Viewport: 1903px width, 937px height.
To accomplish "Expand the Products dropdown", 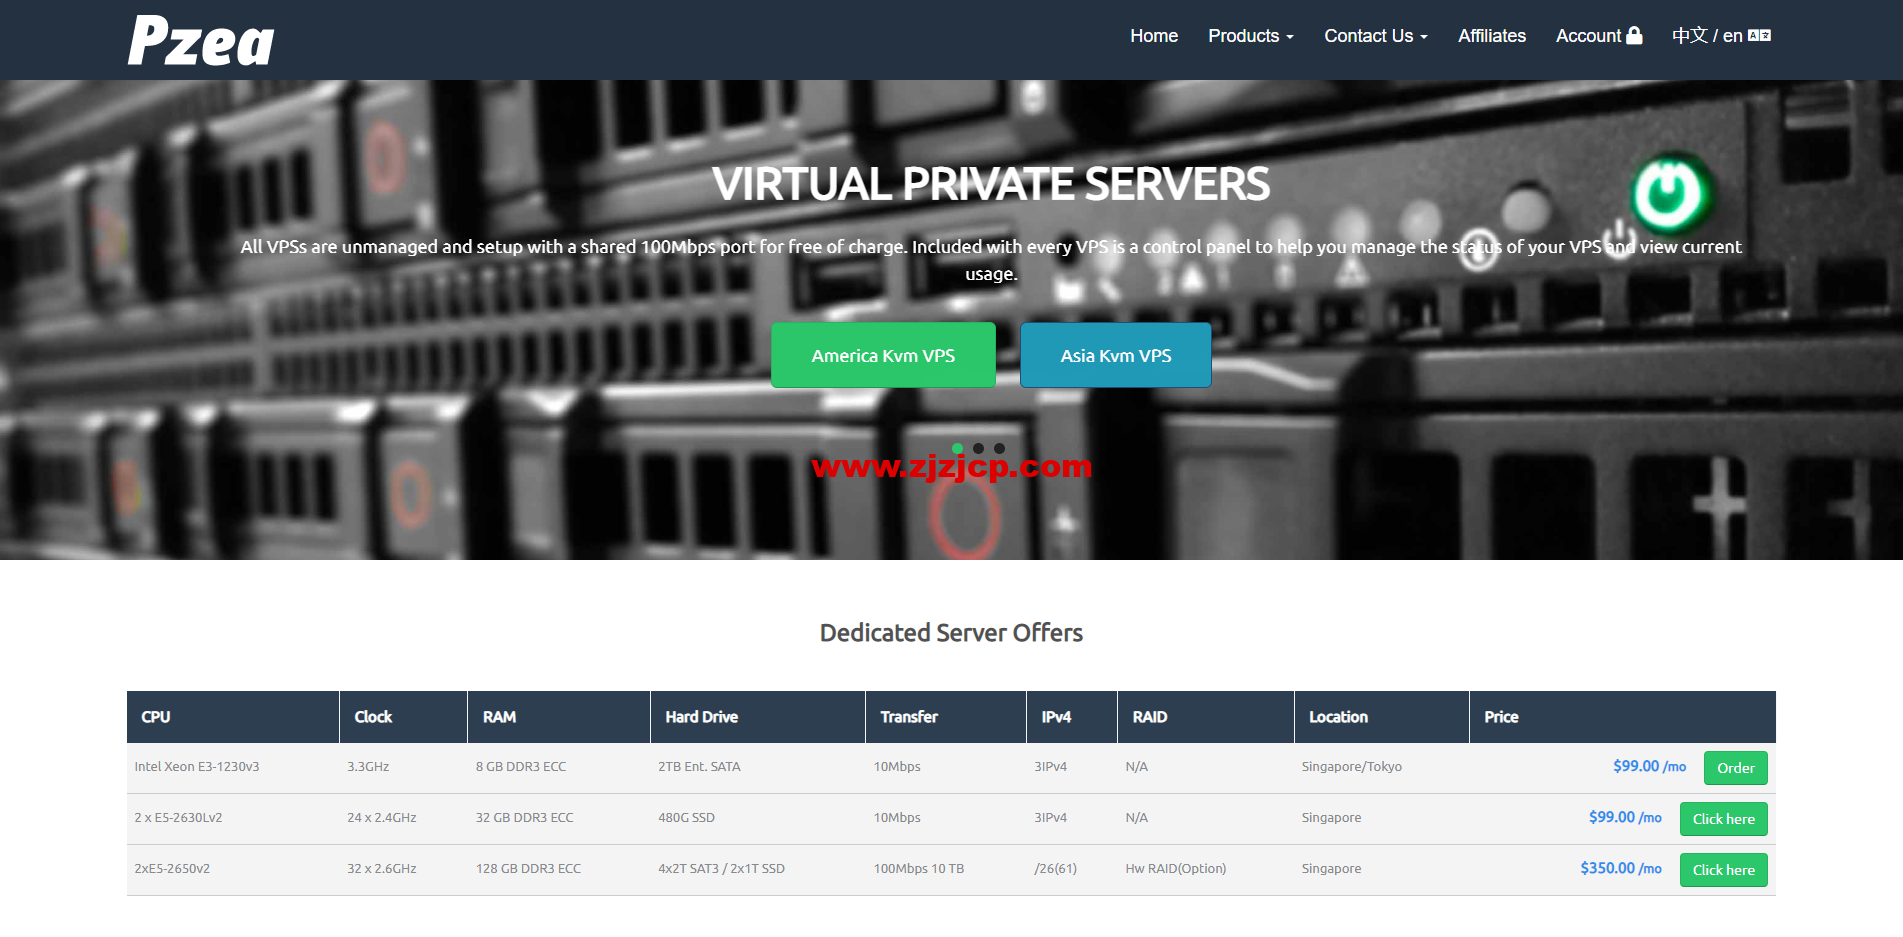I will (1251, 36).
